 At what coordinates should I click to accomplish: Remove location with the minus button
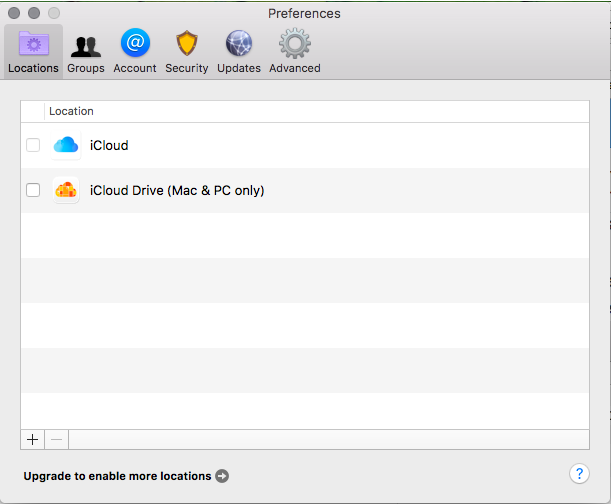coord(57,440)
